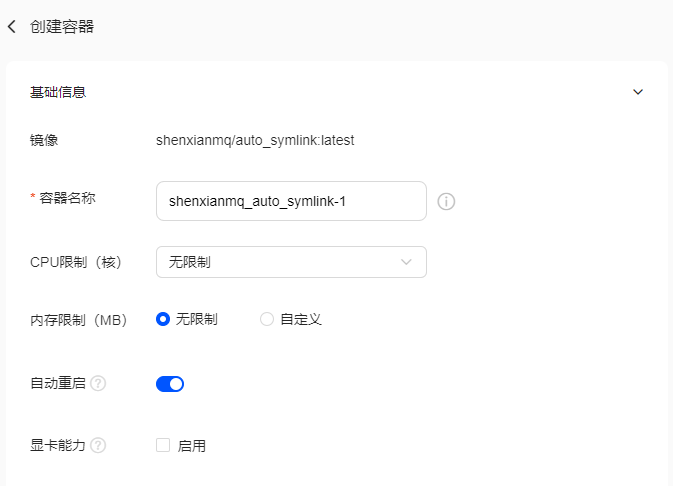Click the 启用 label text
Screen dimensions: 673x486
[x=191, y=446]
